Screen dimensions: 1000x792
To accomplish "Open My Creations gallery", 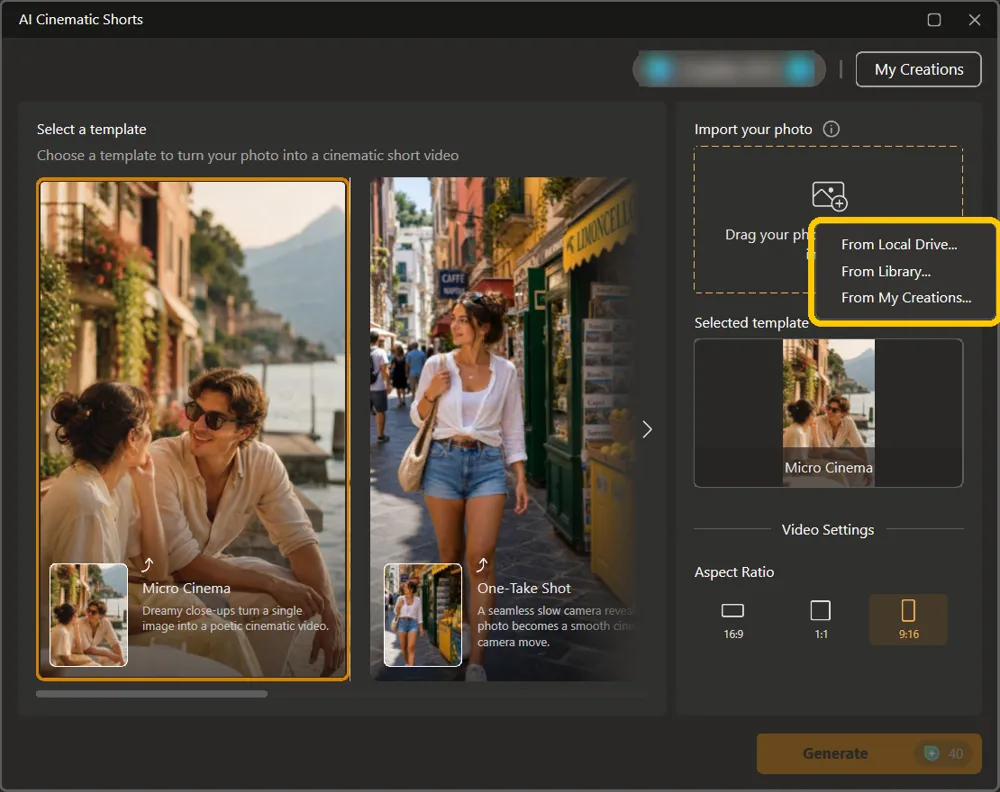I will click(918, 70).
